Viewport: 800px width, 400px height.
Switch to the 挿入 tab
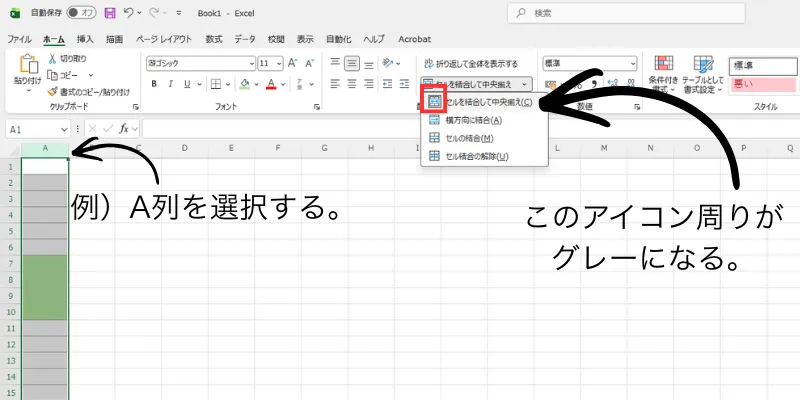pyautogui.click(x=85, y=39)
